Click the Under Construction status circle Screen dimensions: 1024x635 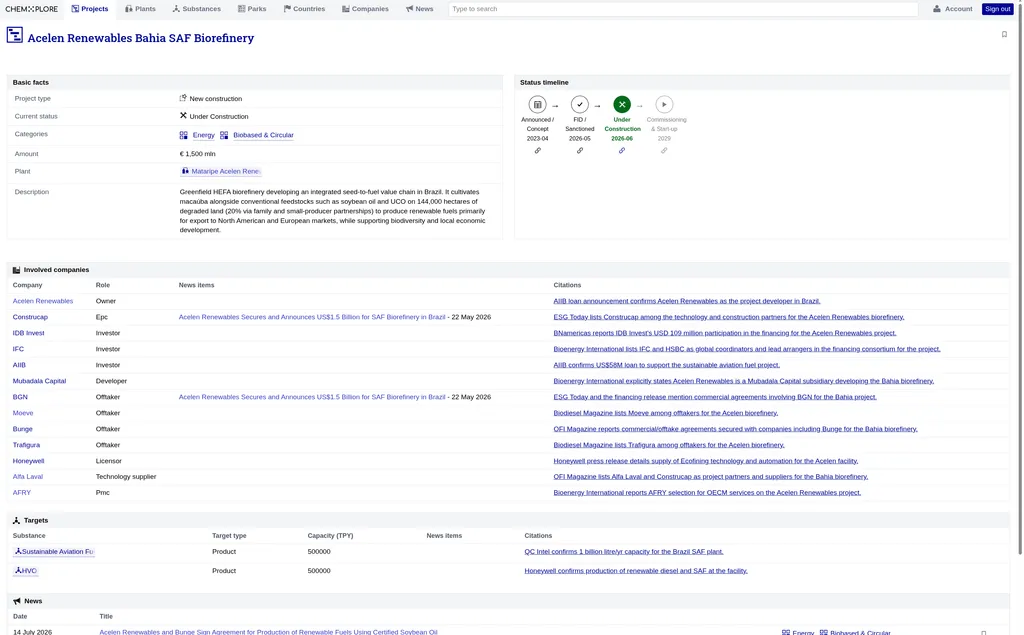click(x=622, y=105)
